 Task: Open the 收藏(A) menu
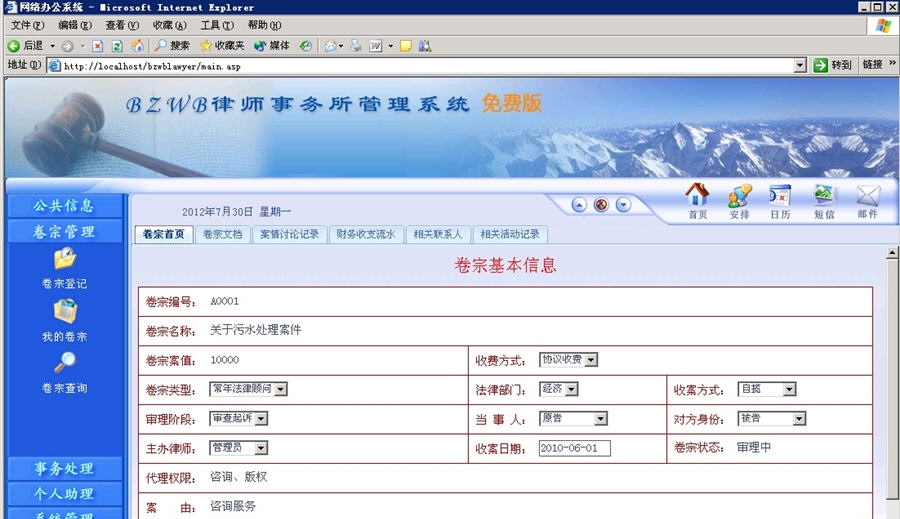(169, 25)
